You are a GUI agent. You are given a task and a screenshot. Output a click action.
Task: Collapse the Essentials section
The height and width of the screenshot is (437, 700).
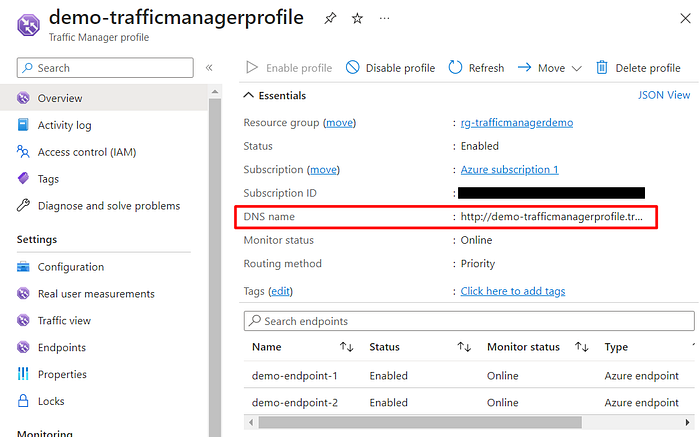(275, 96)
